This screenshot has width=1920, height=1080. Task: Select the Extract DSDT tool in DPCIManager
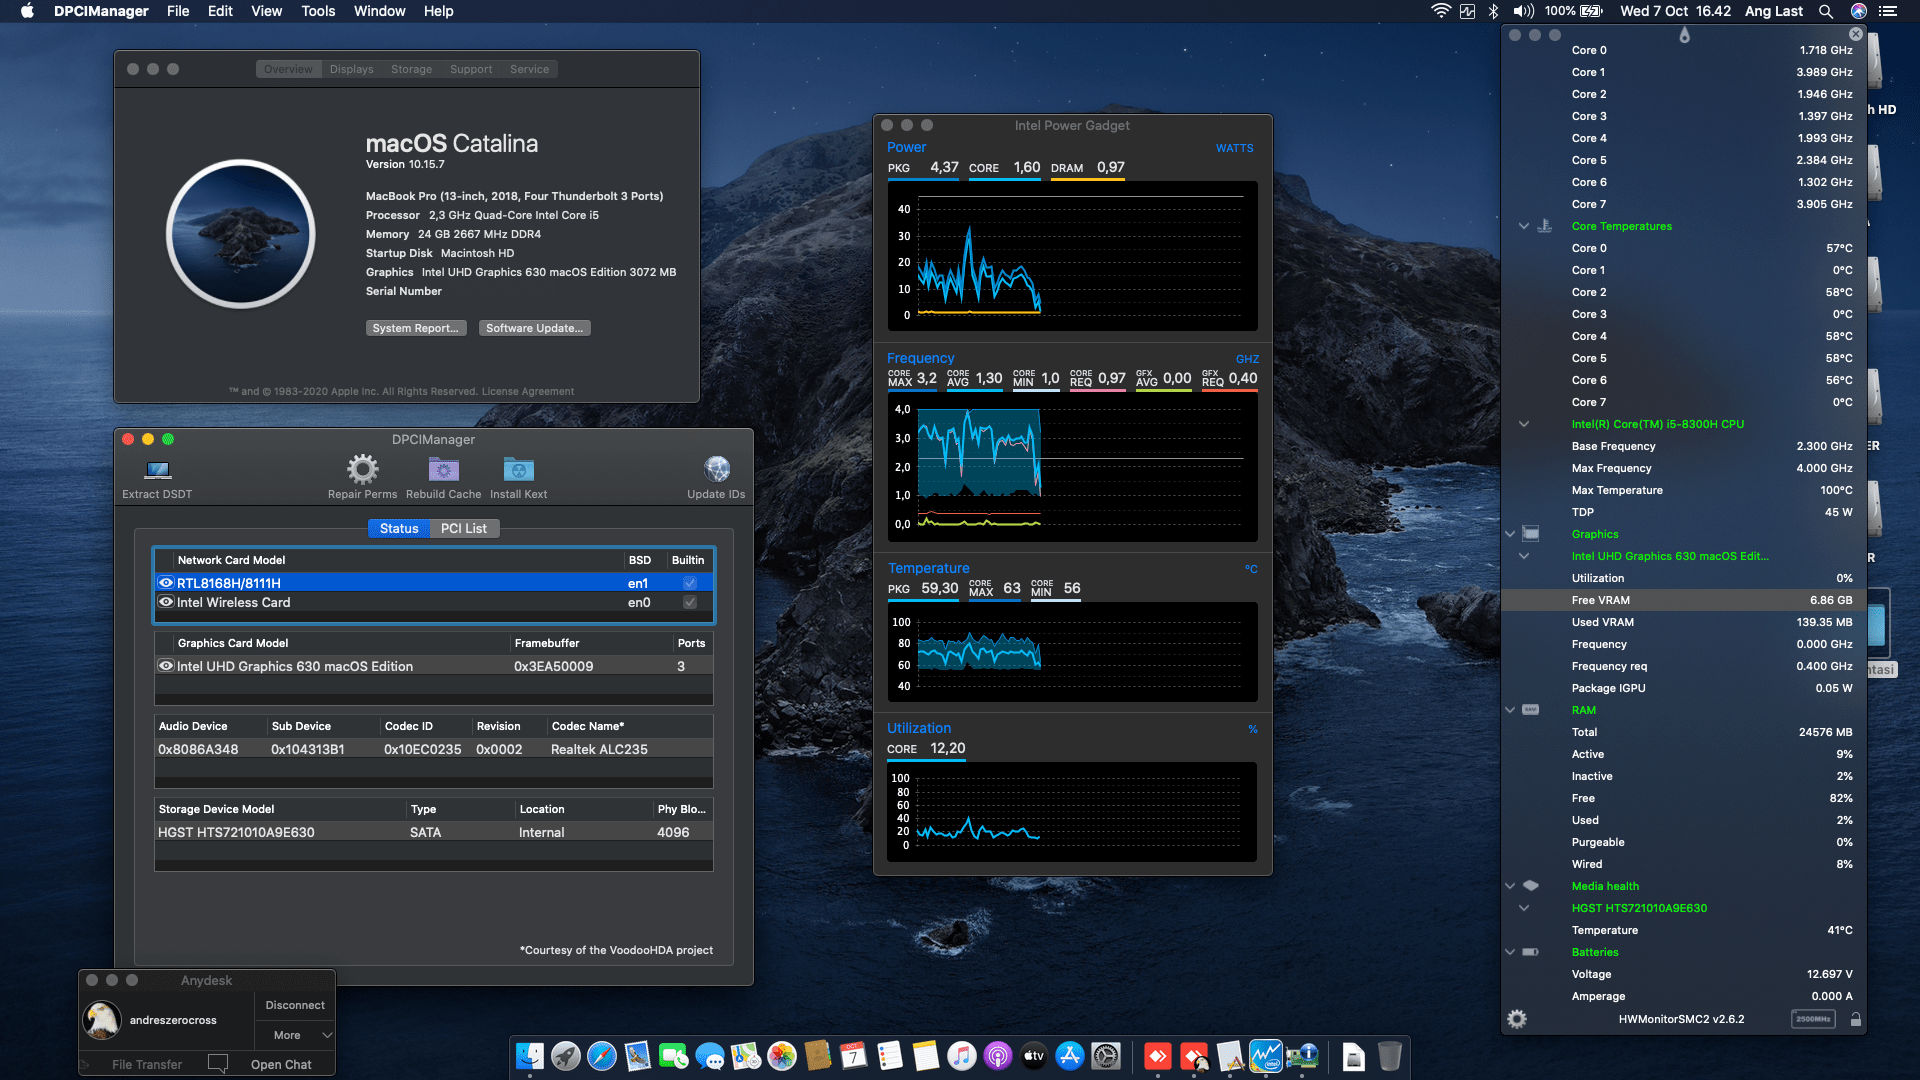point(156,475)
